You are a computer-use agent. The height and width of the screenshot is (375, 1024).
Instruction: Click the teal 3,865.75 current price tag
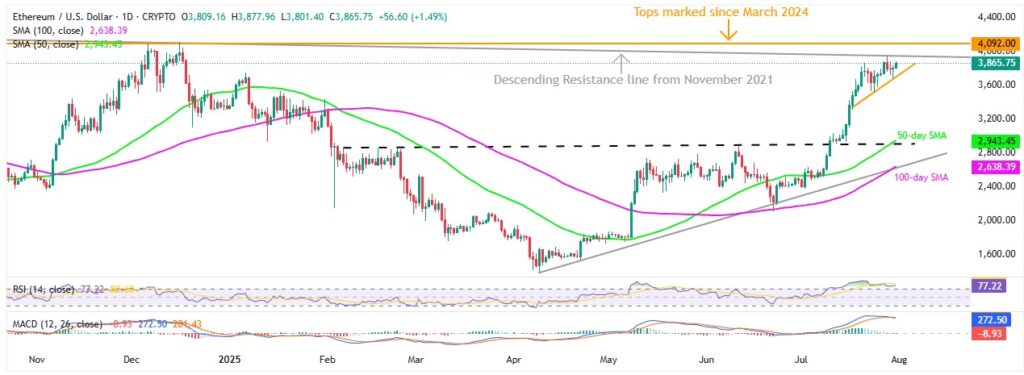pos(995,63)
